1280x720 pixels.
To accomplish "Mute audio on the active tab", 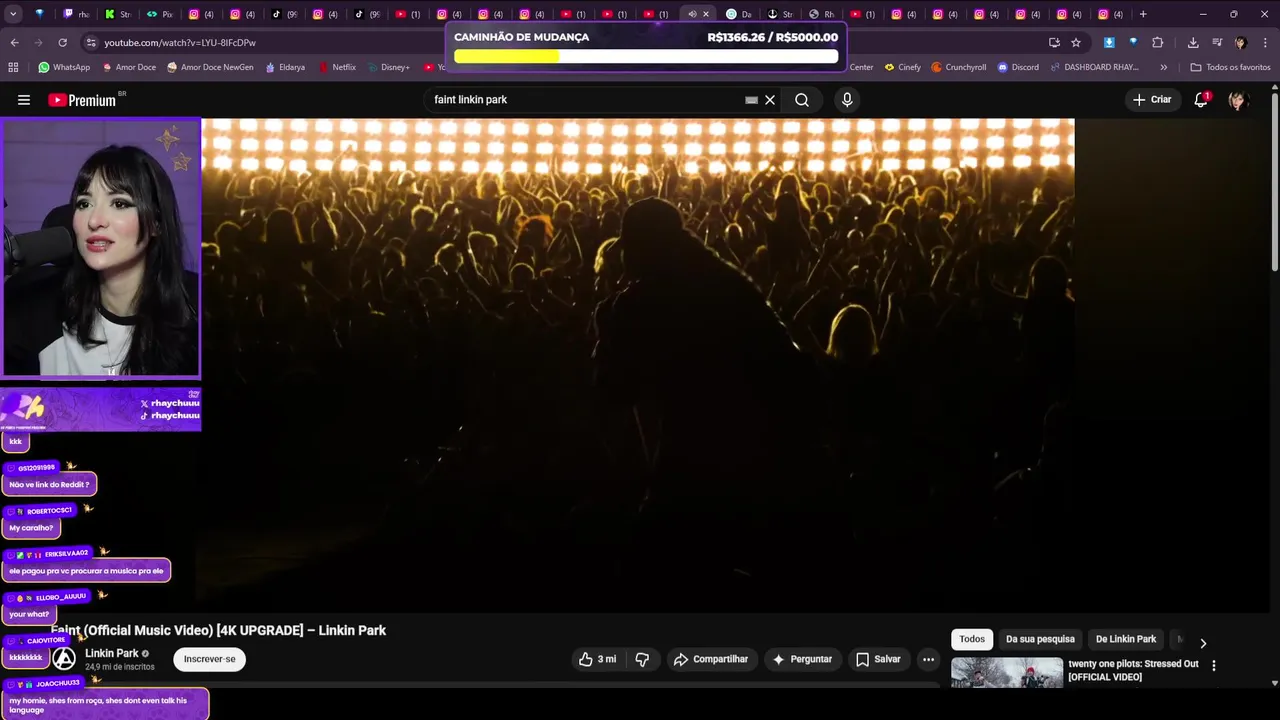I will point(692,14).
